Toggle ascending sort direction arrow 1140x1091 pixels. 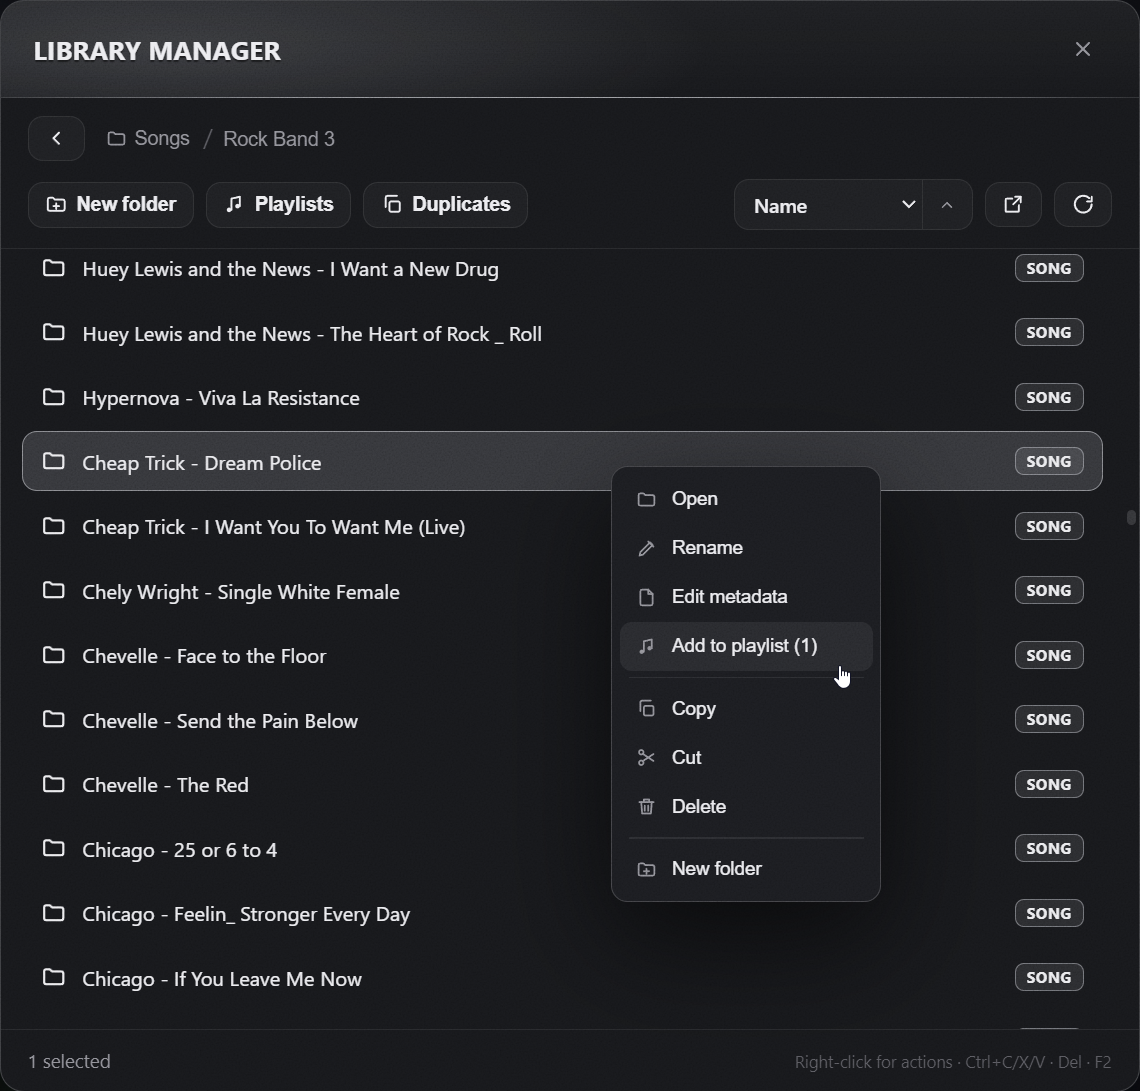pyautogui.click(x=947, y=205)
